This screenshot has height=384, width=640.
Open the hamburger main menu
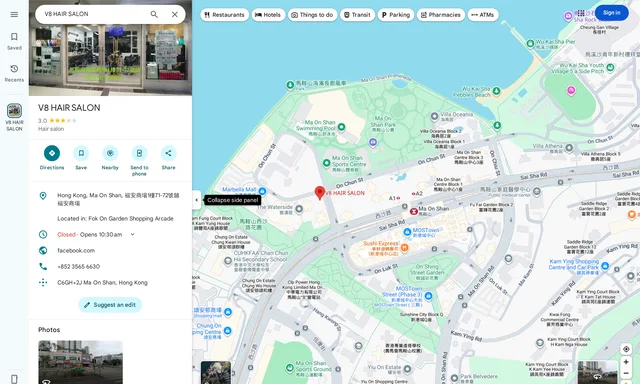pyautogui.click(x=14, y=15)
